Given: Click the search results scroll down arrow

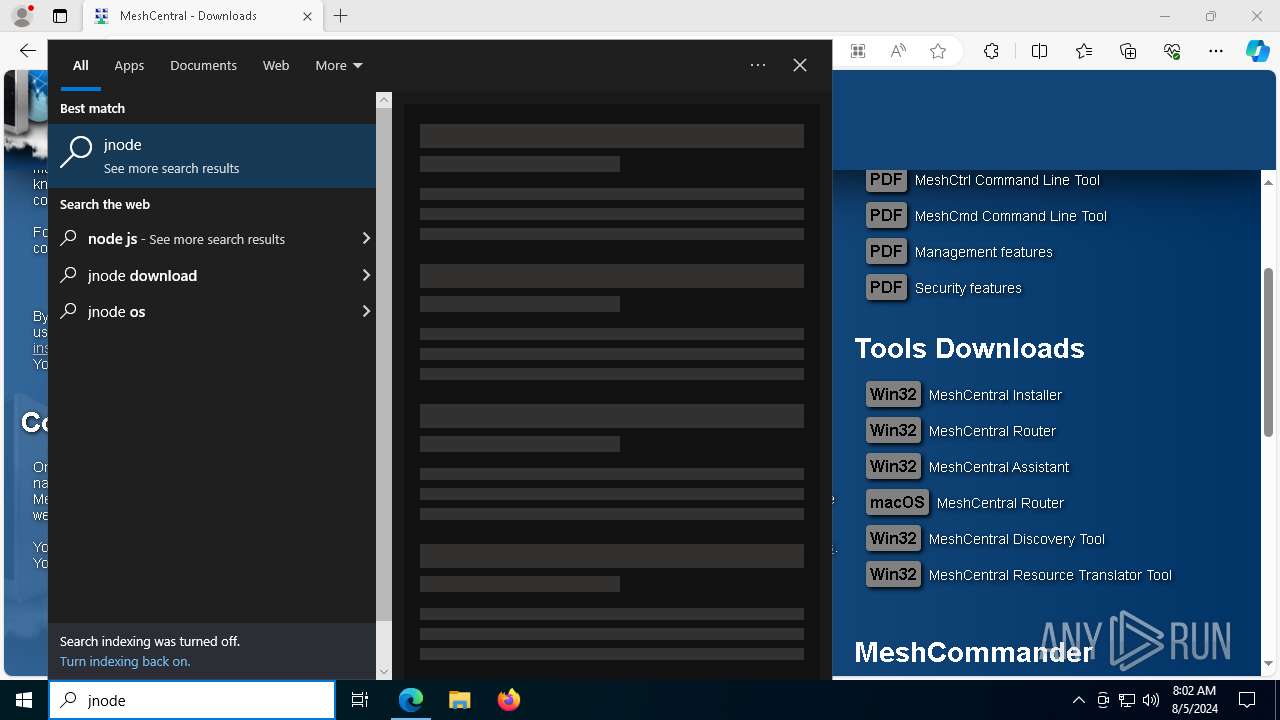Looking at the screenshot, I should pos(384,672).
